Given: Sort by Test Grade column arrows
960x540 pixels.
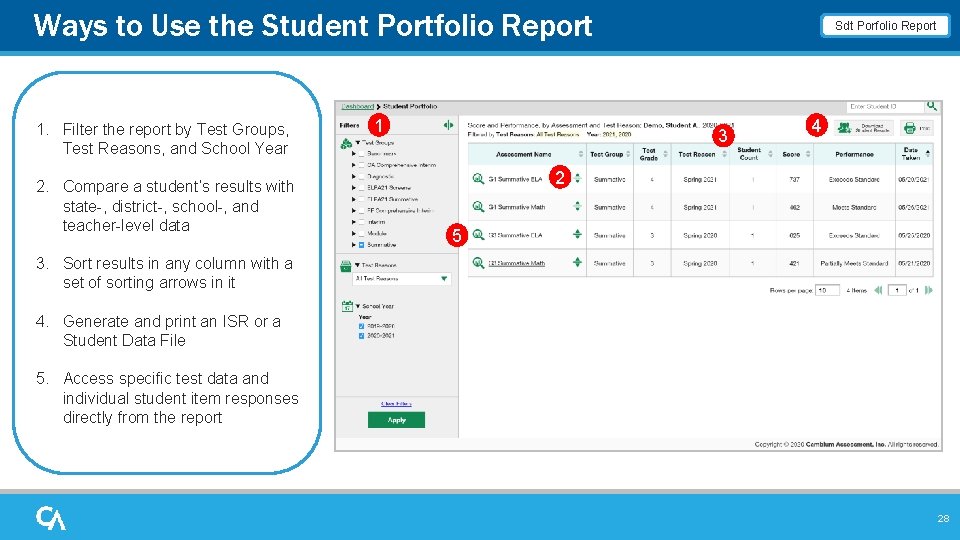Looking at the screenshot, I should 666,154.
